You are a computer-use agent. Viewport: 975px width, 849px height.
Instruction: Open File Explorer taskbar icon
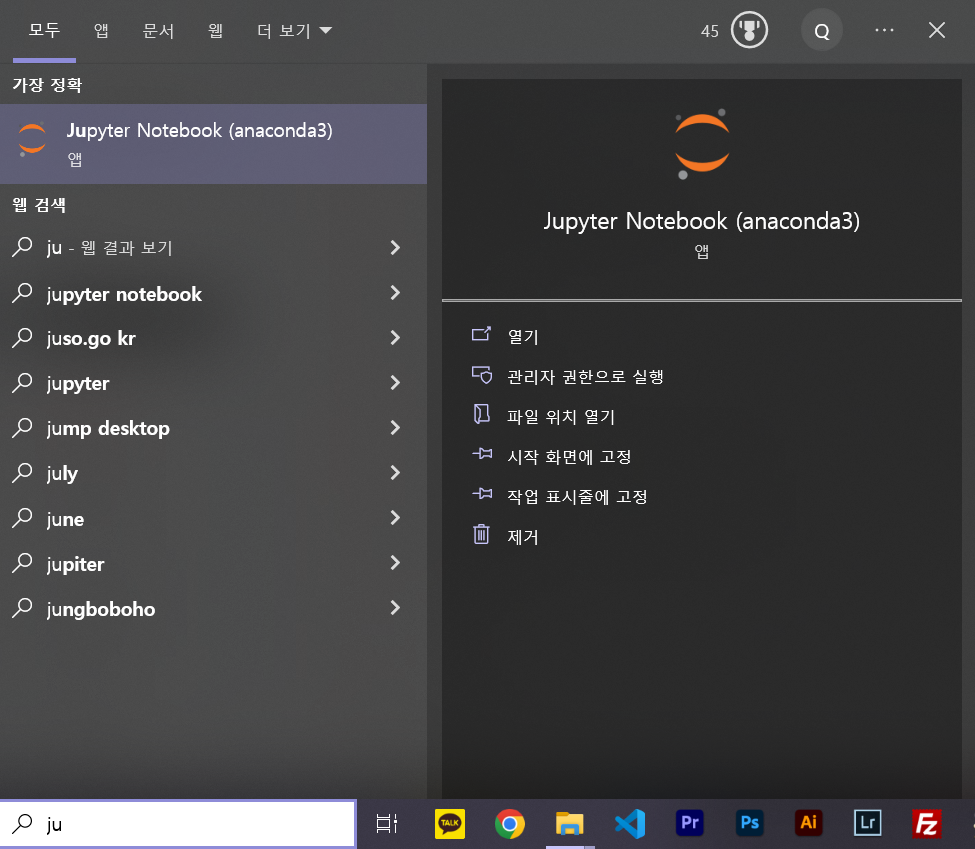[x=569, y=823]
